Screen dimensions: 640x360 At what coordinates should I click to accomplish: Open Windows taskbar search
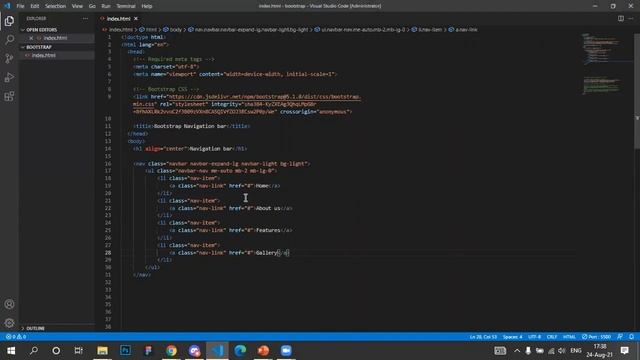[34, 351]
